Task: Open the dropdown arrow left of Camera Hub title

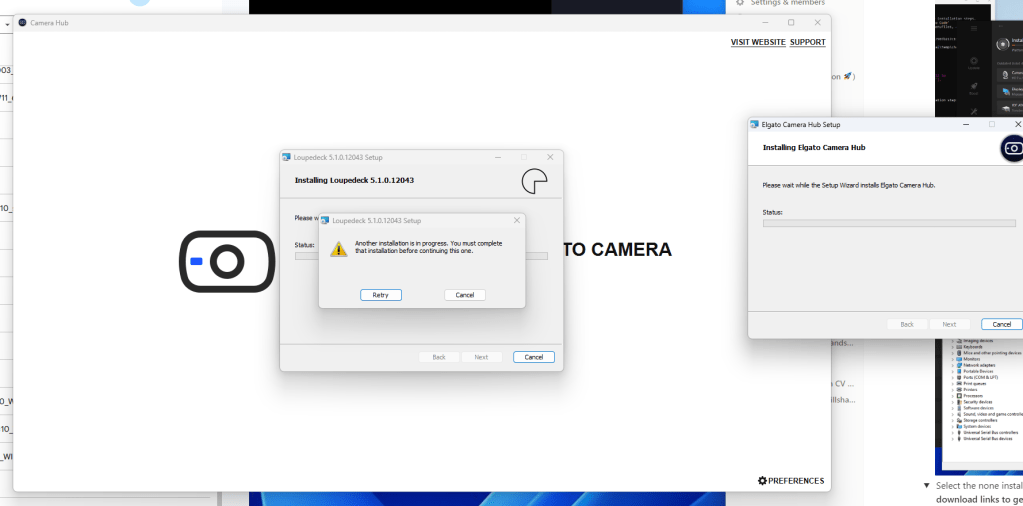Action: [7, 24]
